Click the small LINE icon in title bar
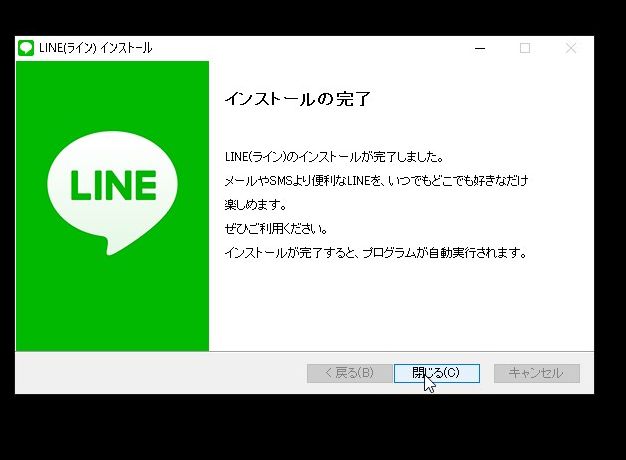This screenshot has height=460, width=626. pyautogui.click(x=26, y=48)
